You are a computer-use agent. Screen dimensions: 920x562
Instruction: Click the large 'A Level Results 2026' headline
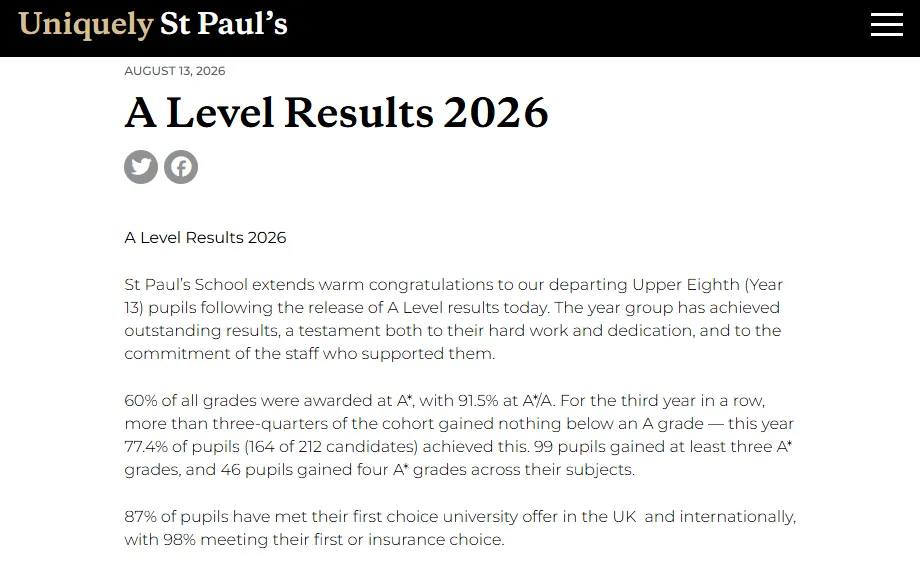(x=337, y=112)
